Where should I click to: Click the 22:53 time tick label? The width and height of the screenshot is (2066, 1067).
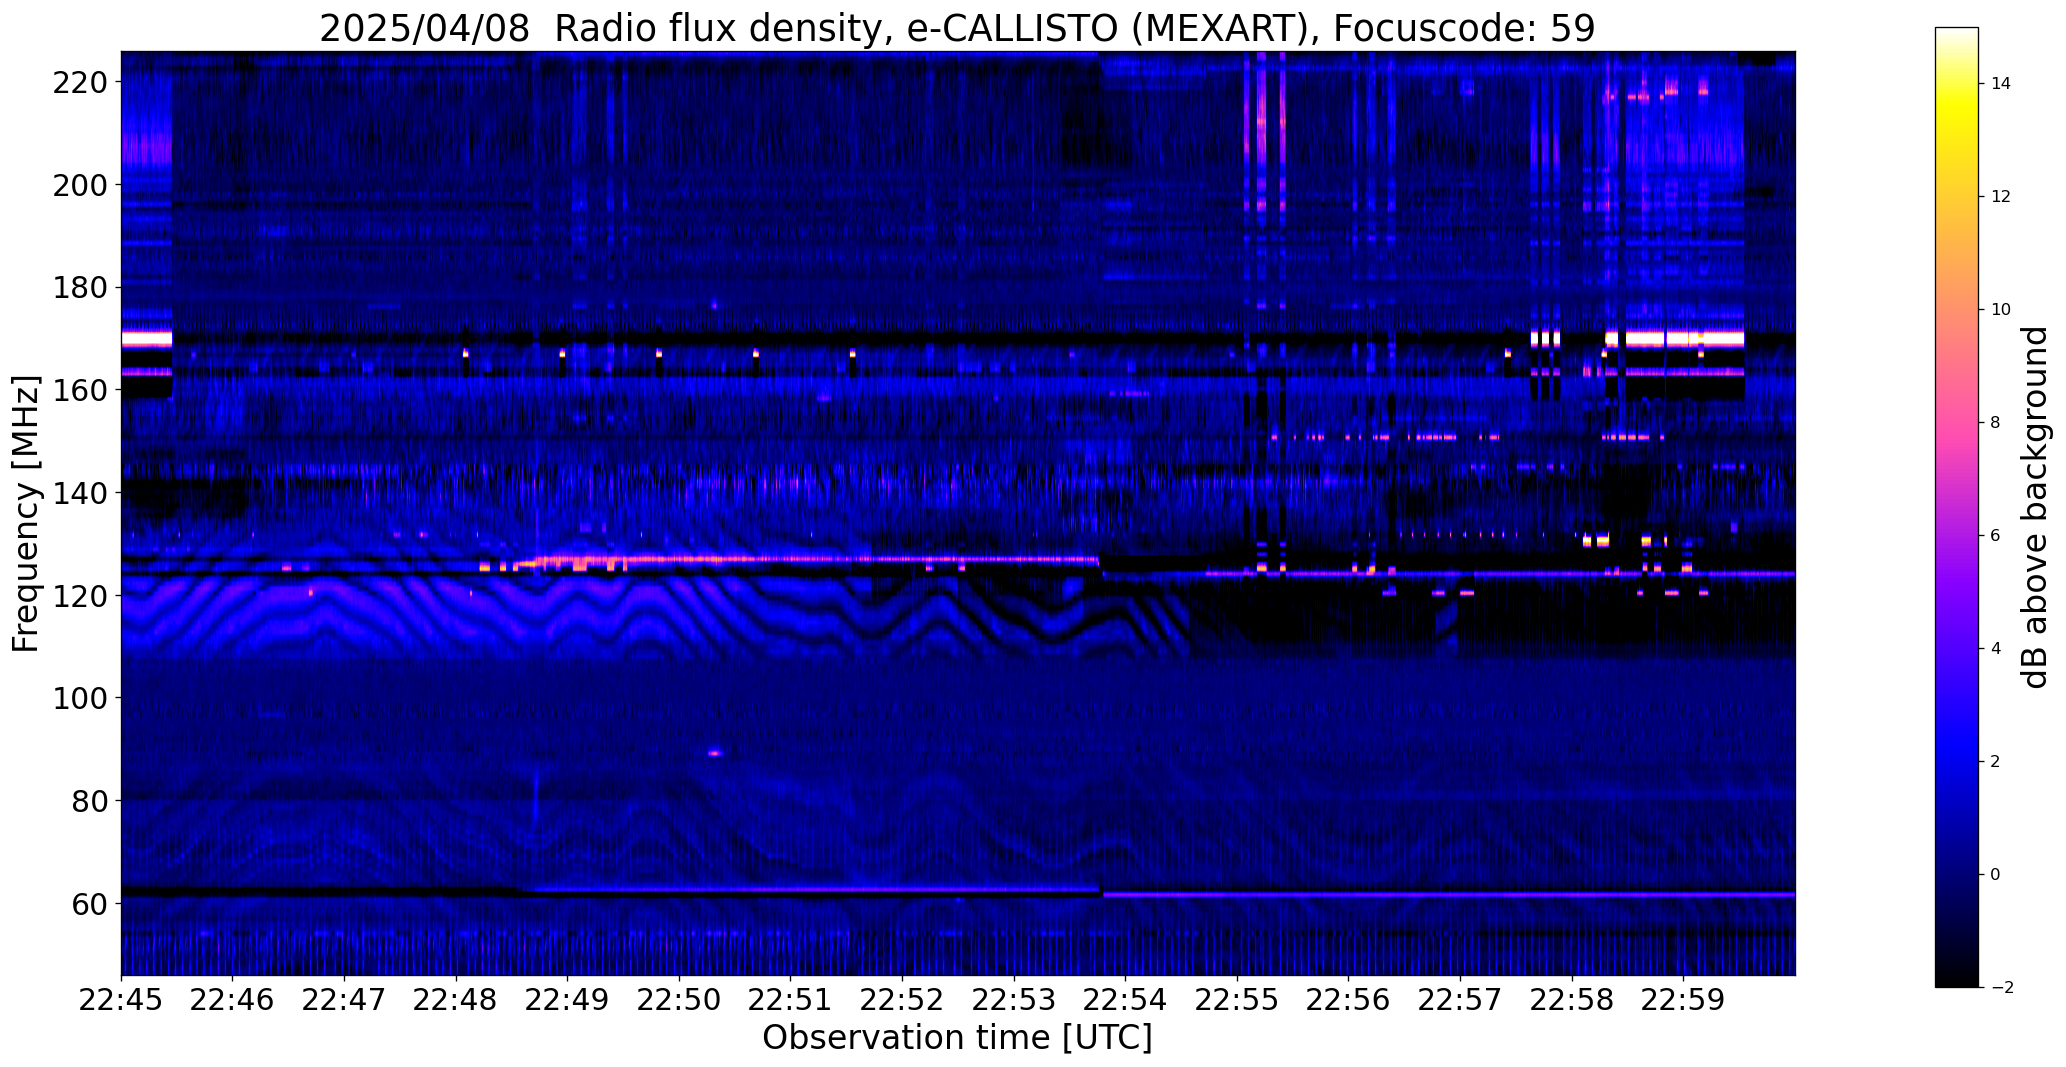[1014, 1000]
